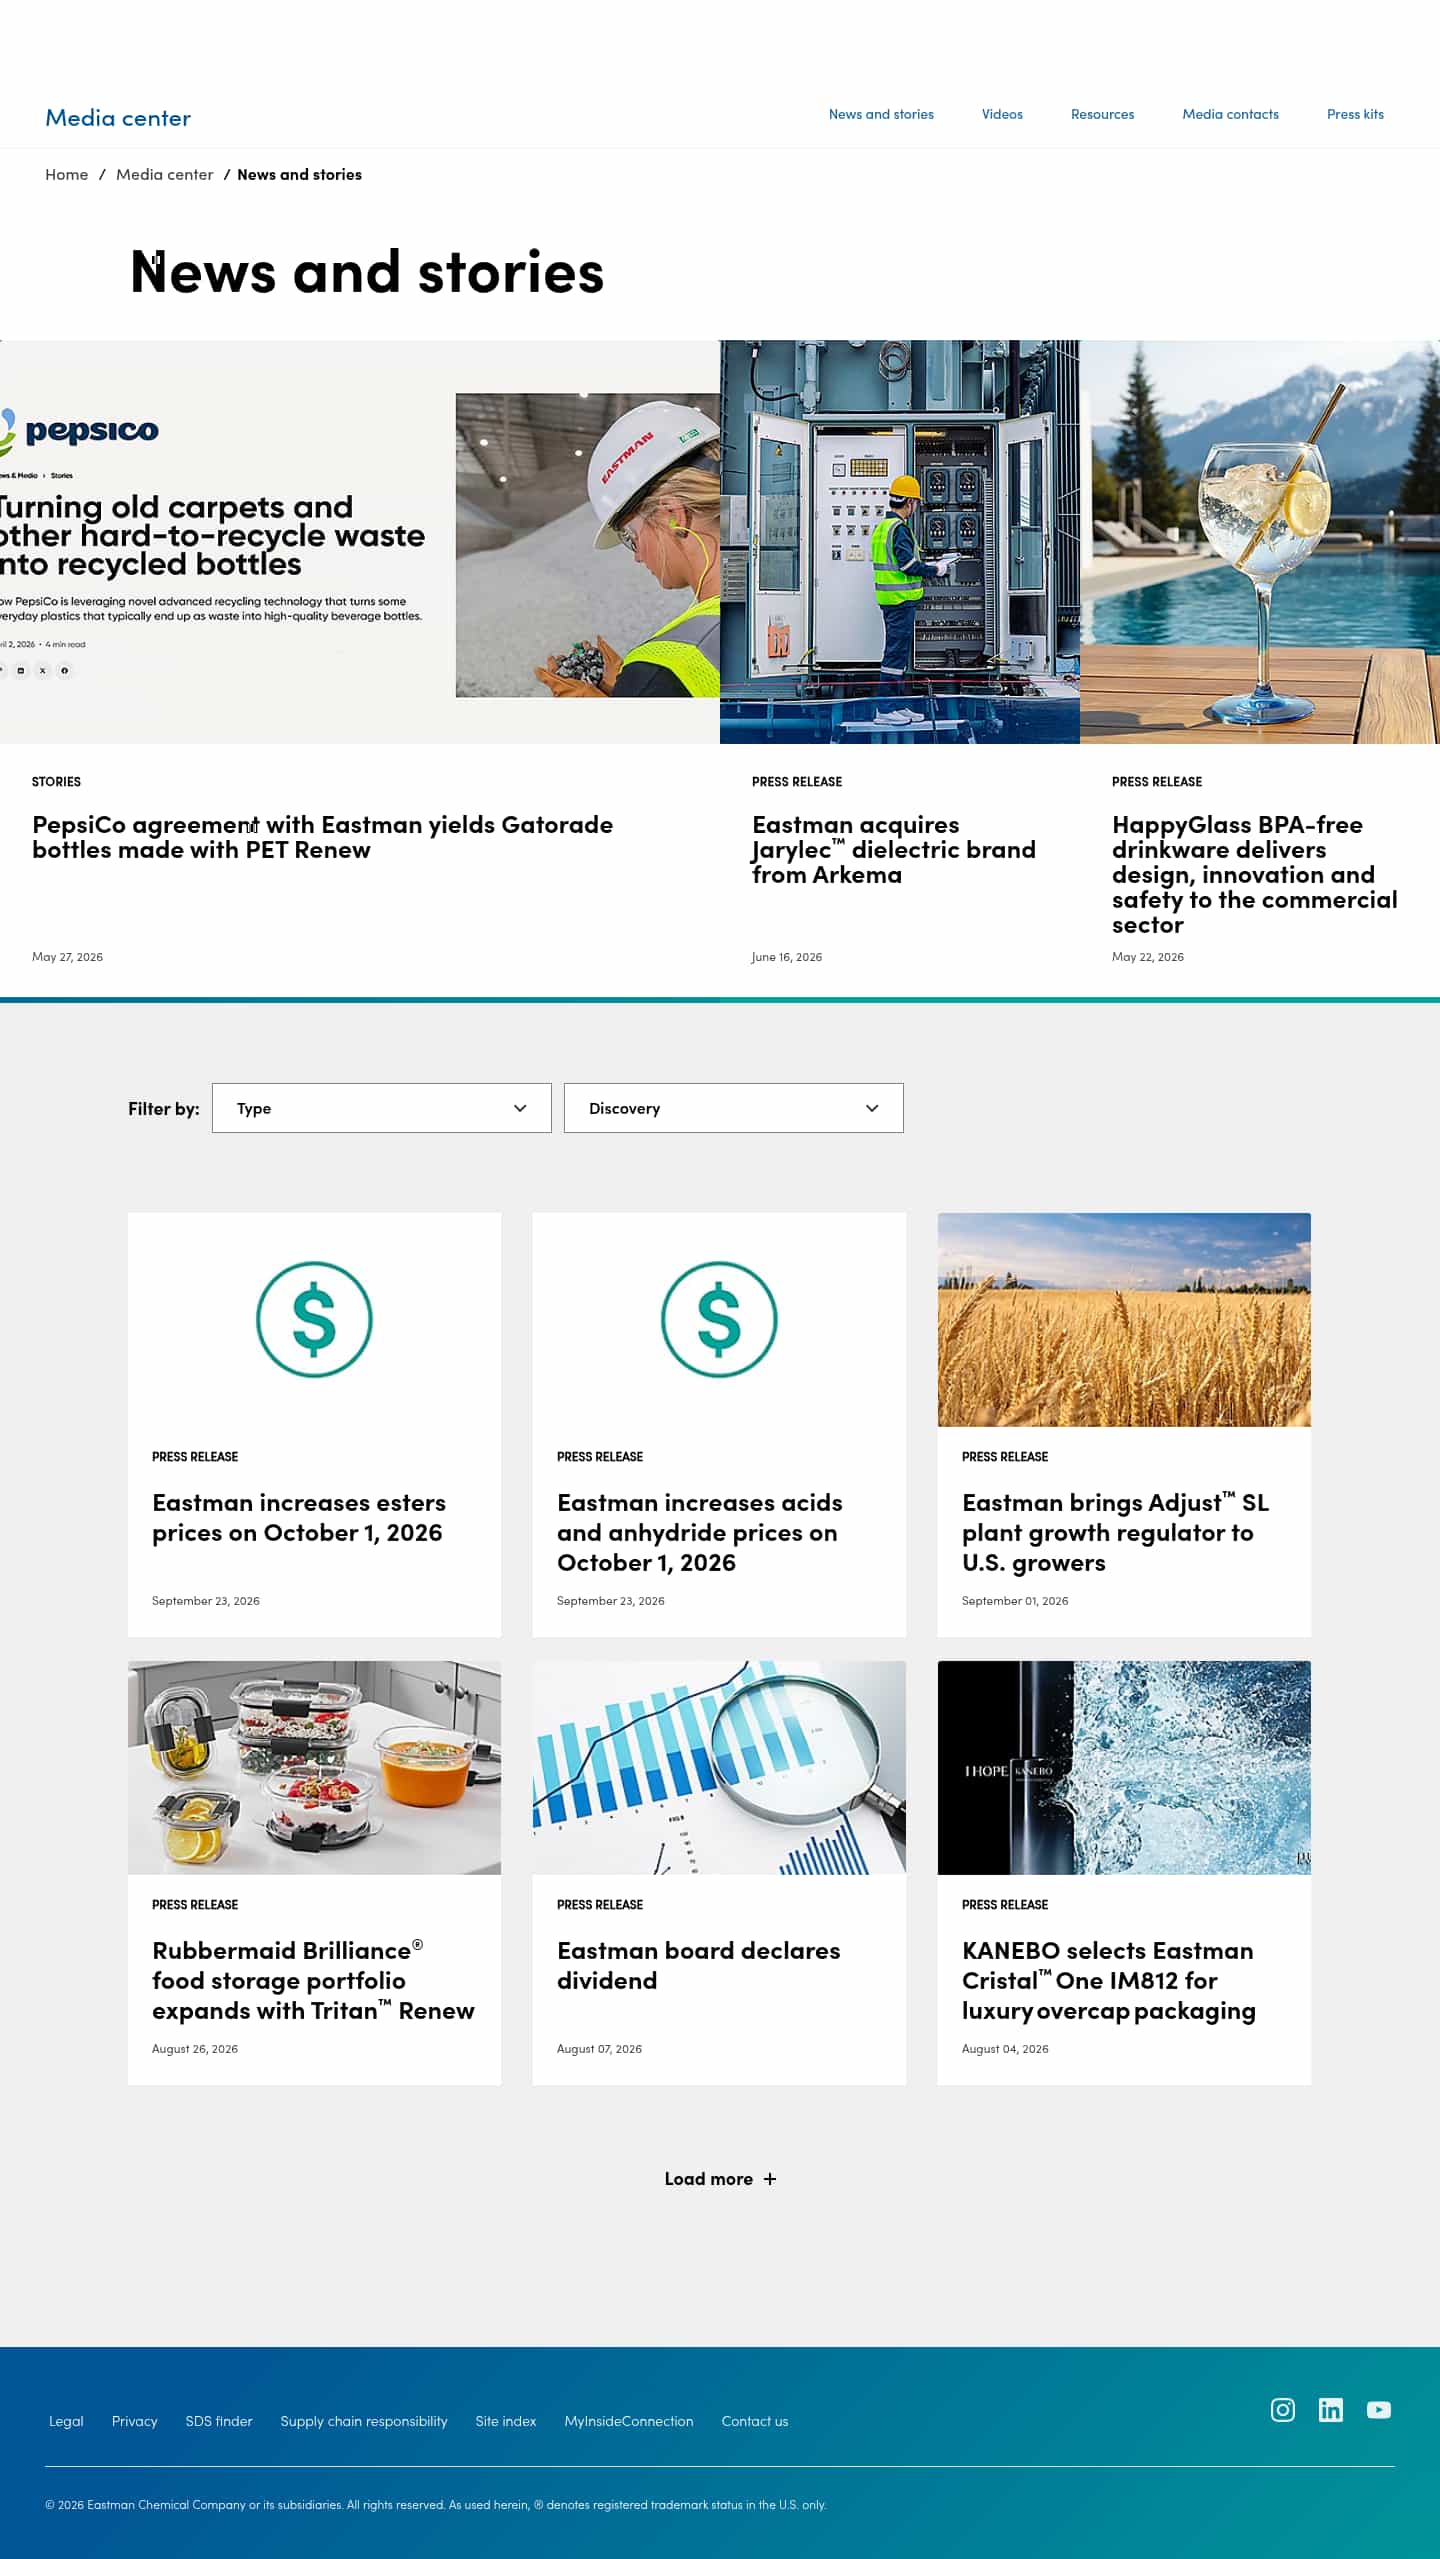The image size is (1440, 2559).
Task: Open the Privacy footer link
Action: (134, 2421)
